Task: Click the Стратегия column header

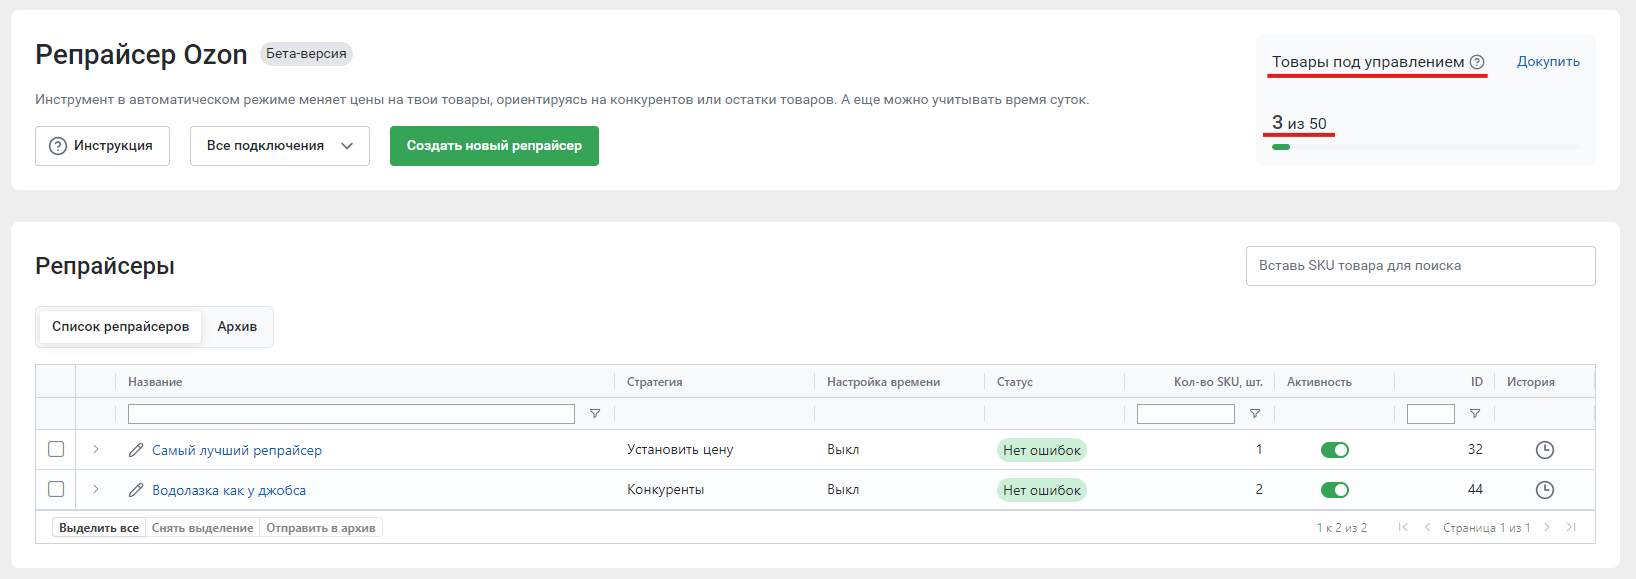Action: 654,382
